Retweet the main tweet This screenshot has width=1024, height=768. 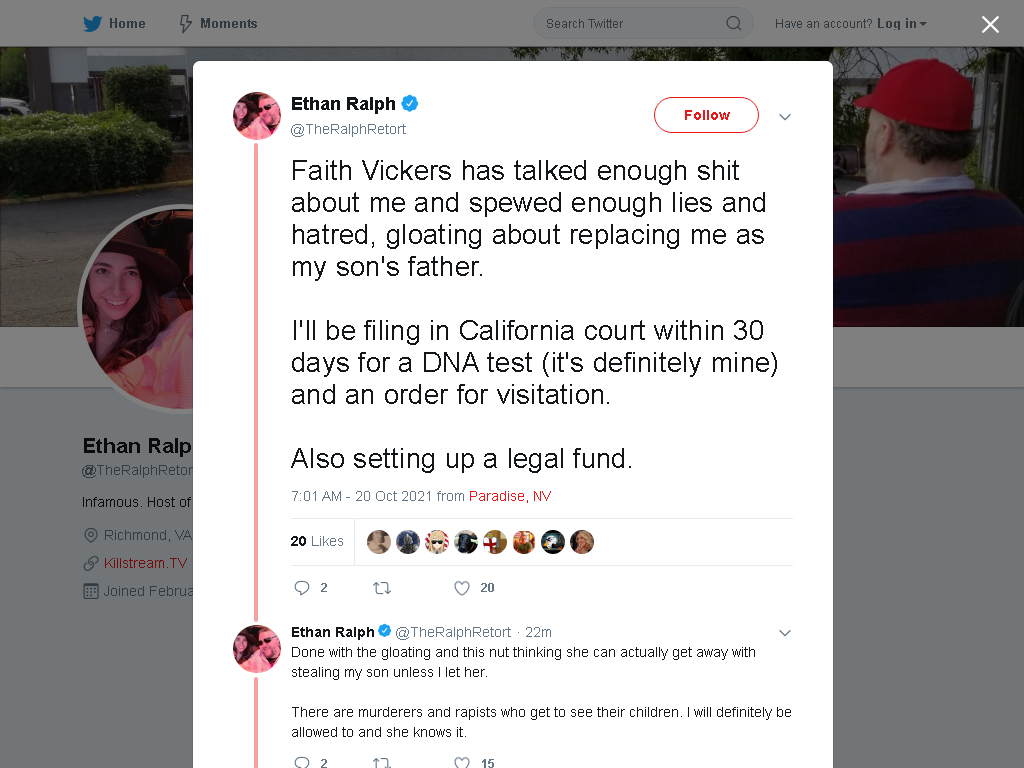[x=382, y=588]
